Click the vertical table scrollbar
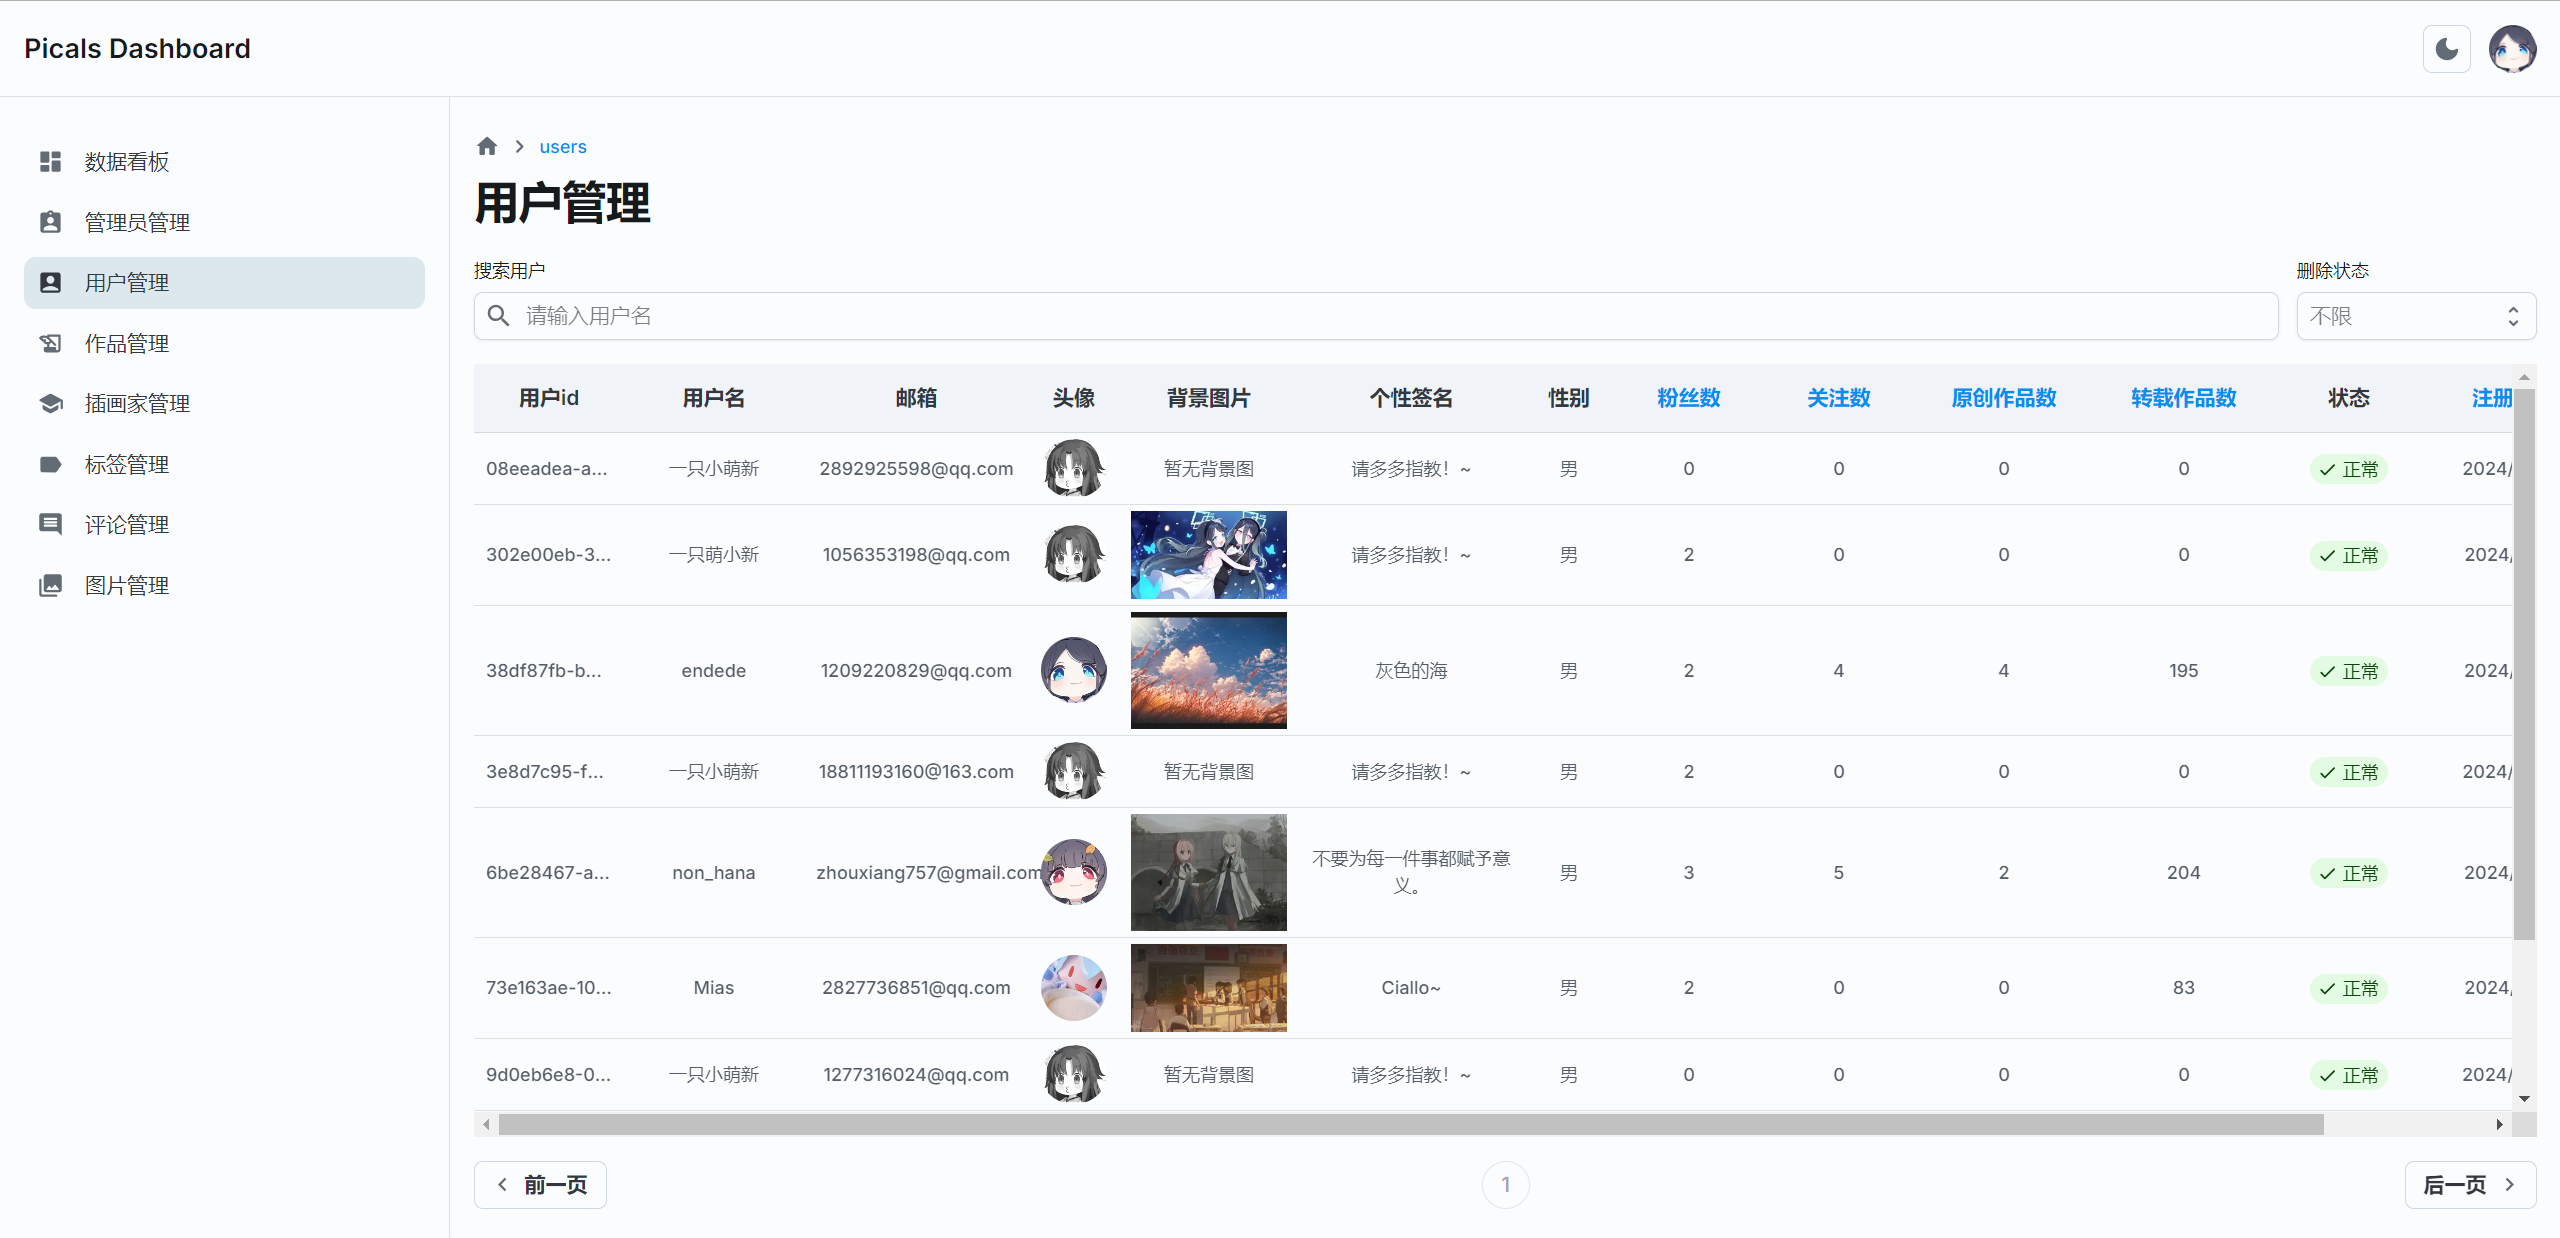Image resolution: width=2560 pixels, height=1238 pixels. [x=2524, y=664]
